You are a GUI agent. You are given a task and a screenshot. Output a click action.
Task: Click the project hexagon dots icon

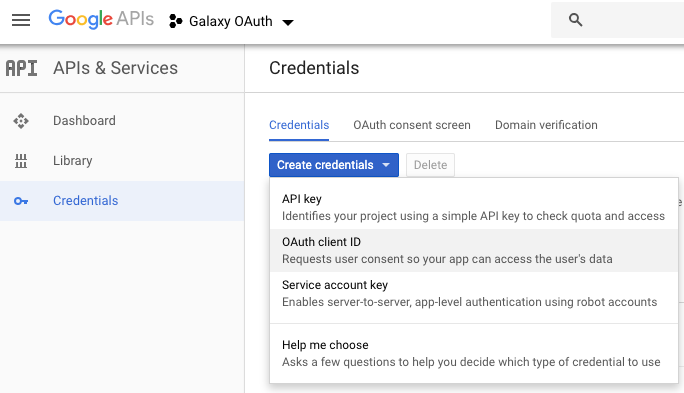coord(175,21)
